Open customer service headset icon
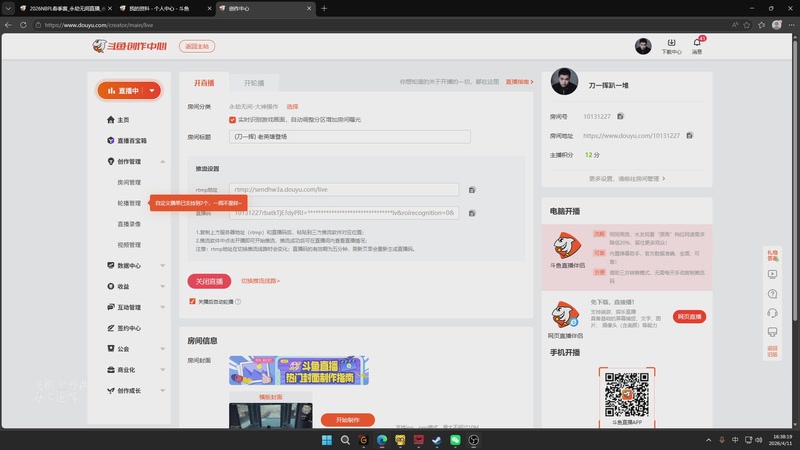Image resolution: width=800 pixels, height=450 pixels. coord(772,313)
